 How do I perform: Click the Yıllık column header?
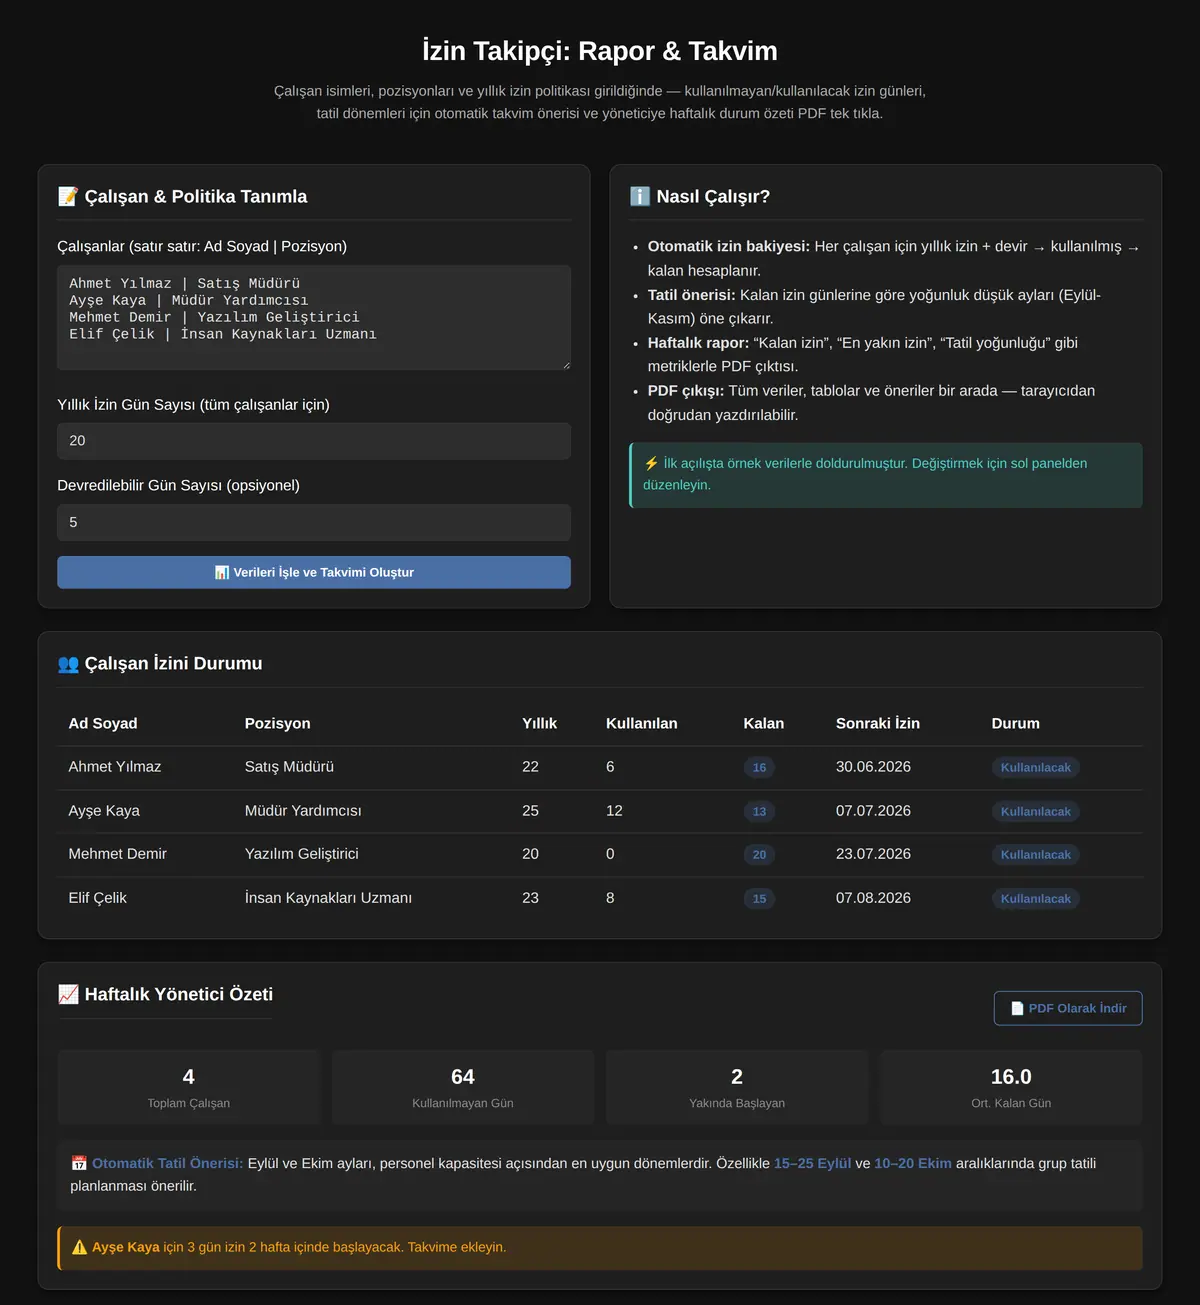coord(540,723)
